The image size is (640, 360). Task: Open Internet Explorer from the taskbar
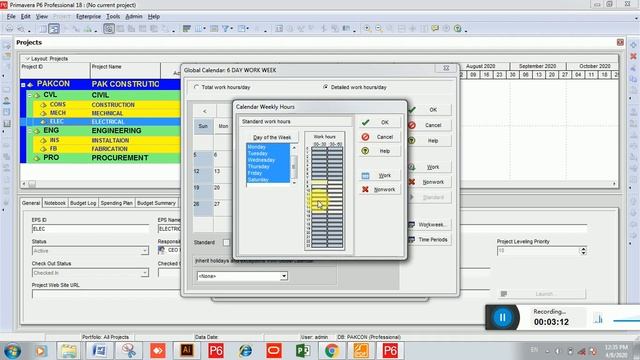pyautogui.click(x=245, y=350)
